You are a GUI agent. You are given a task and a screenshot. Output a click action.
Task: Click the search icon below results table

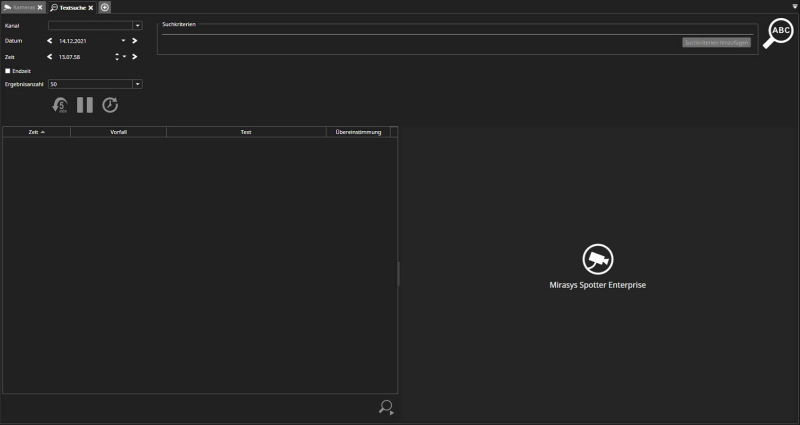(386, 407)
